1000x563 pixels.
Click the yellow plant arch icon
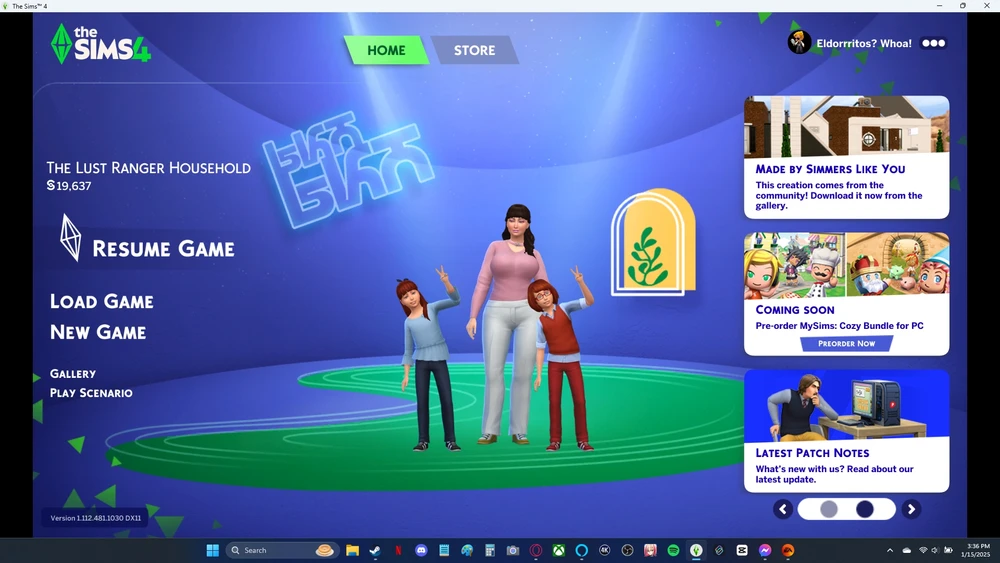click(654, 242)
